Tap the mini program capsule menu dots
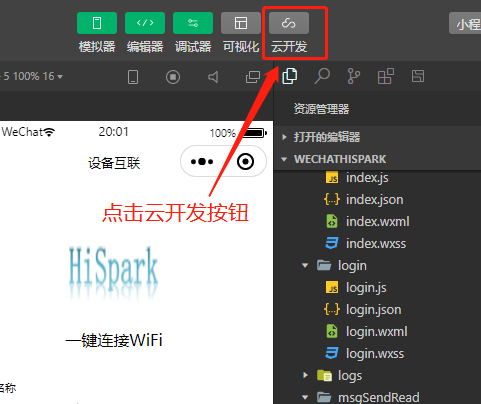This screenshot has height=404, width=481. coord(202,162)
